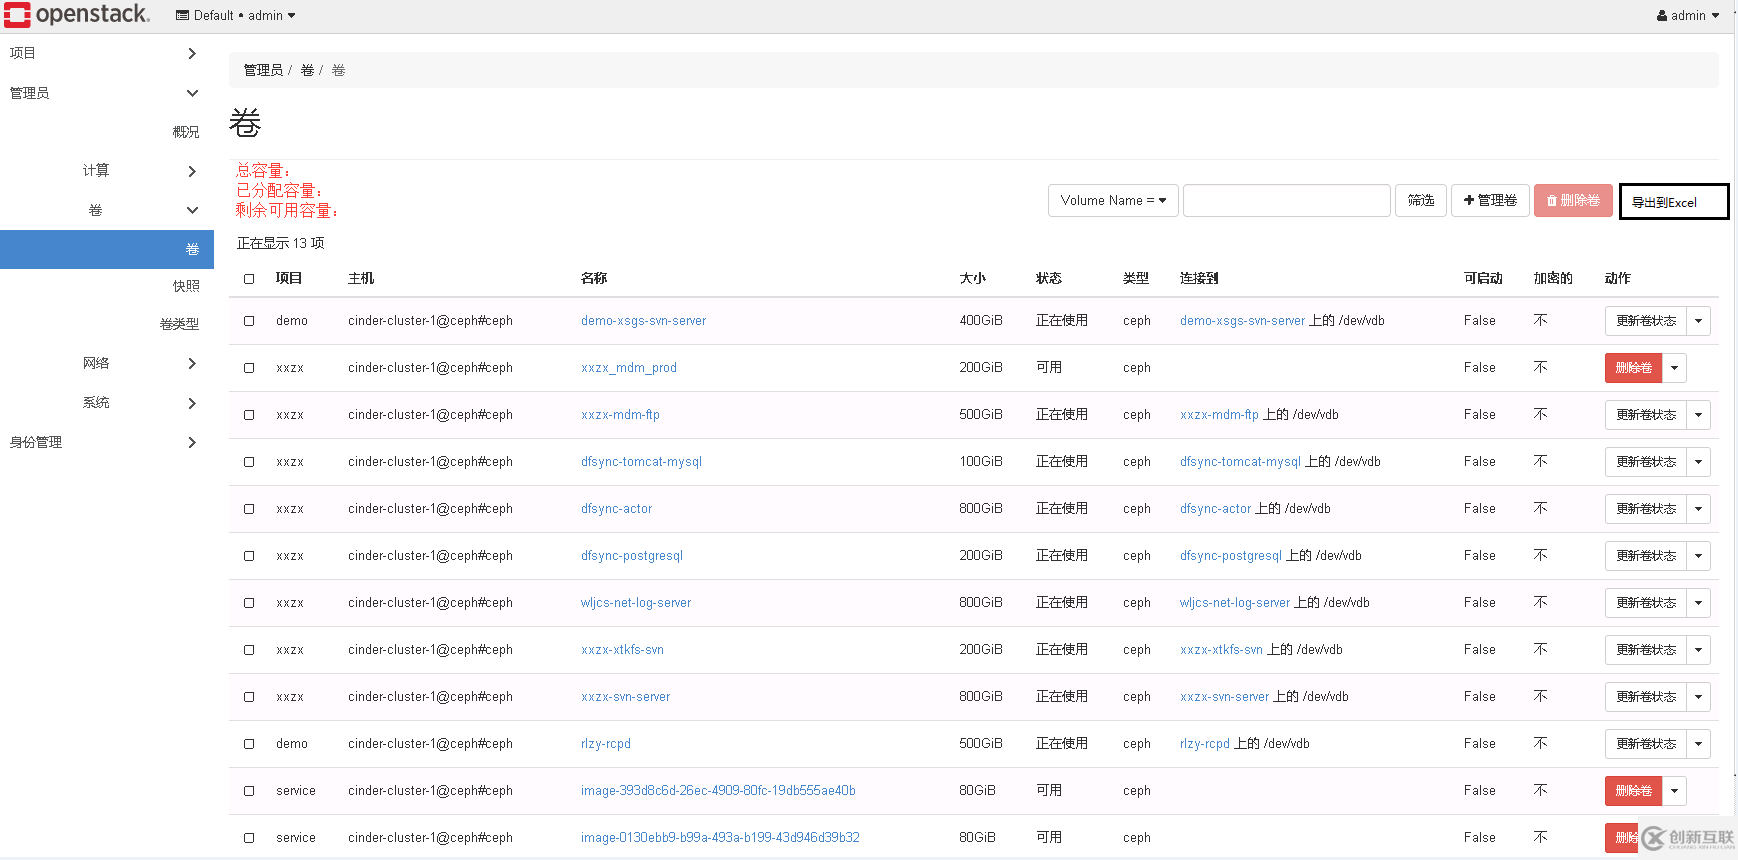
Task: Open the dfsync-tomcat-mysql volume name link
Action: pyautogui.click(x=641, y=462)
